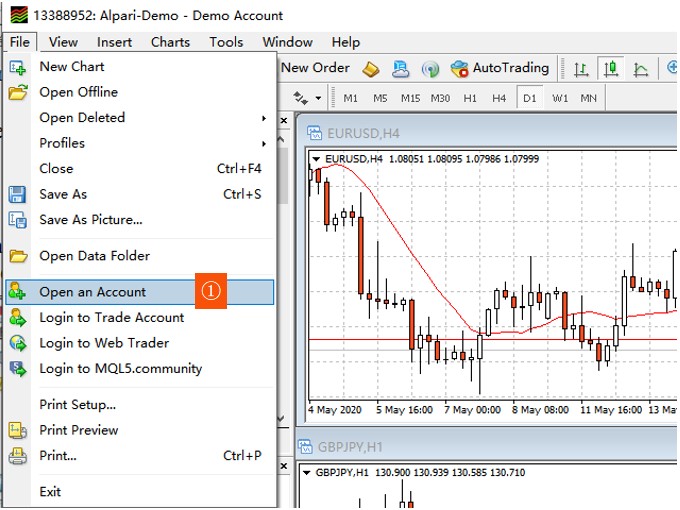The height and width of the screenshot is (510, 680).
Task: Open the Insert menu
Action: click(x=114, y=42)
